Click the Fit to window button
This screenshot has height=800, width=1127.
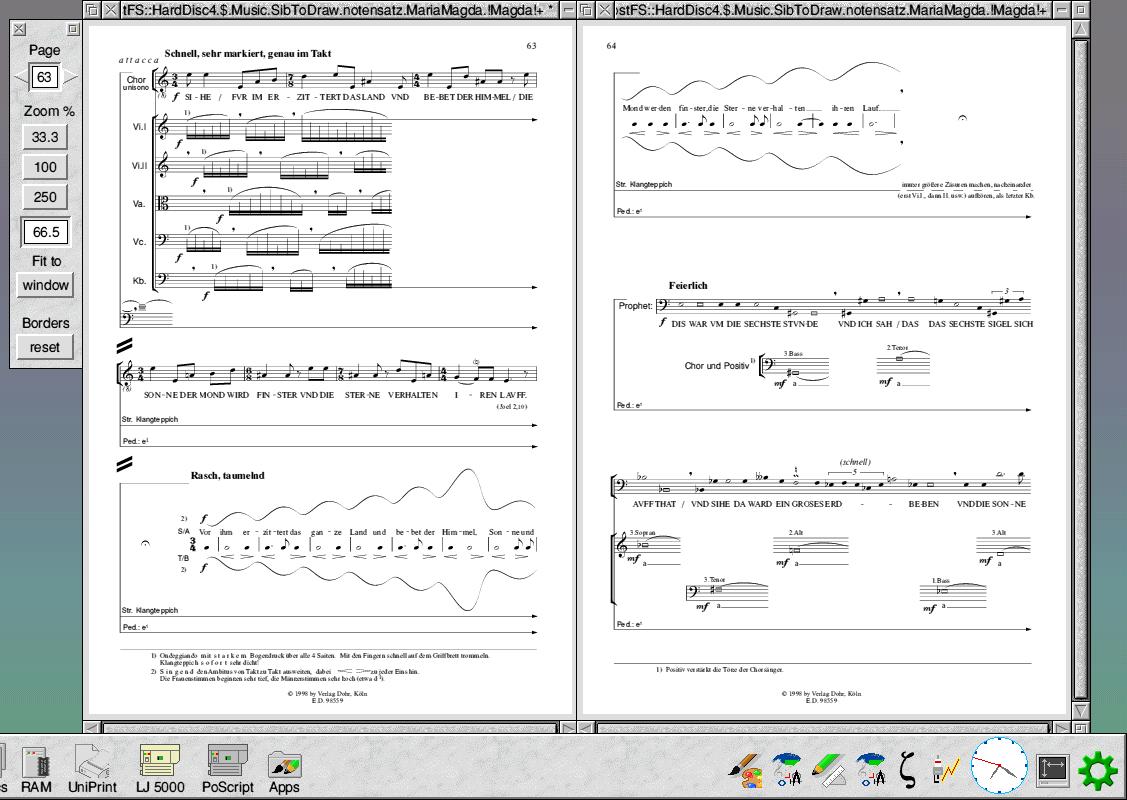(x=45, y=285)
